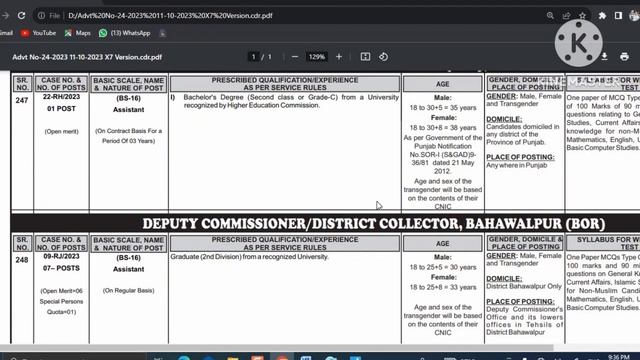
Task: Click the horizontal scrollbar below the PDF
Action: point(276,347)
